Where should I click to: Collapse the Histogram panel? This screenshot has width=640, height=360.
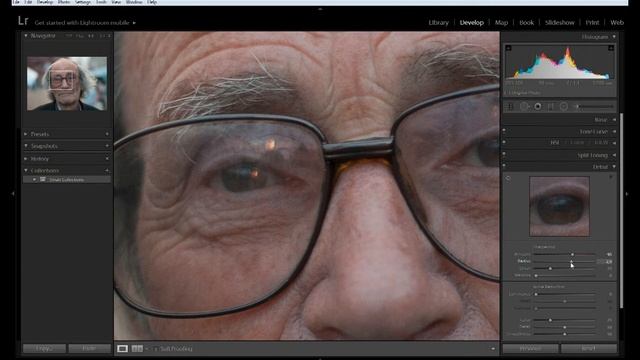(x=614, y=37)
